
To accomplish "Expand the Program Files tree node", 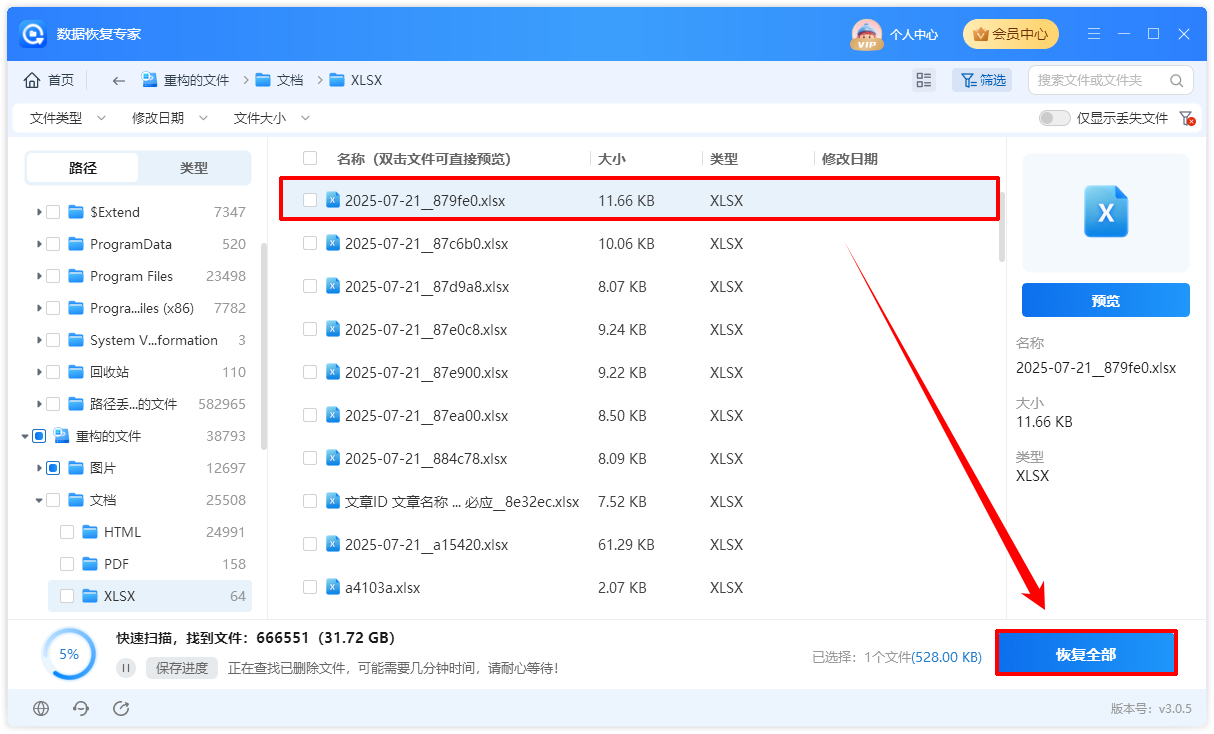I will pyautogui.click(x=39, y=276).
